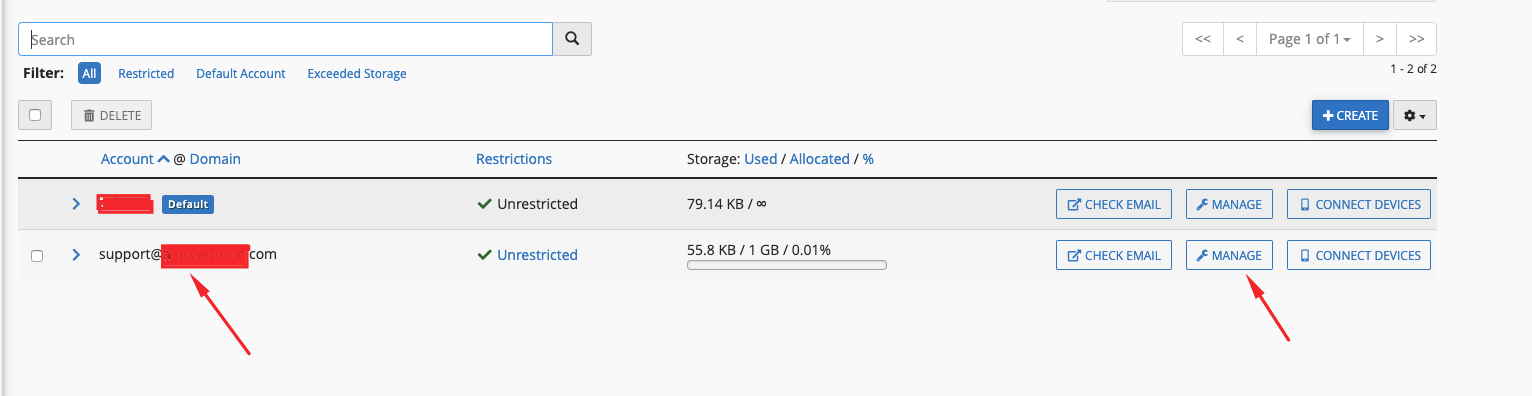Viewport: 1532px width, 396px height.
Task: Open Connect Devices for support account
Action: click(x=1359, y=255)
